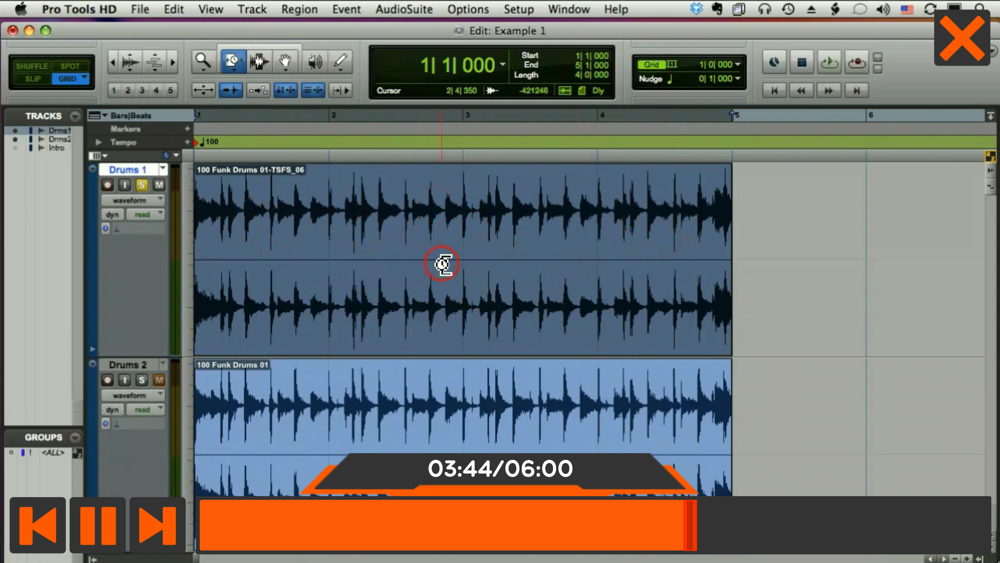1000x563 pixels.
Task: Switch to Slip edit mode
Action: (32, 79)
